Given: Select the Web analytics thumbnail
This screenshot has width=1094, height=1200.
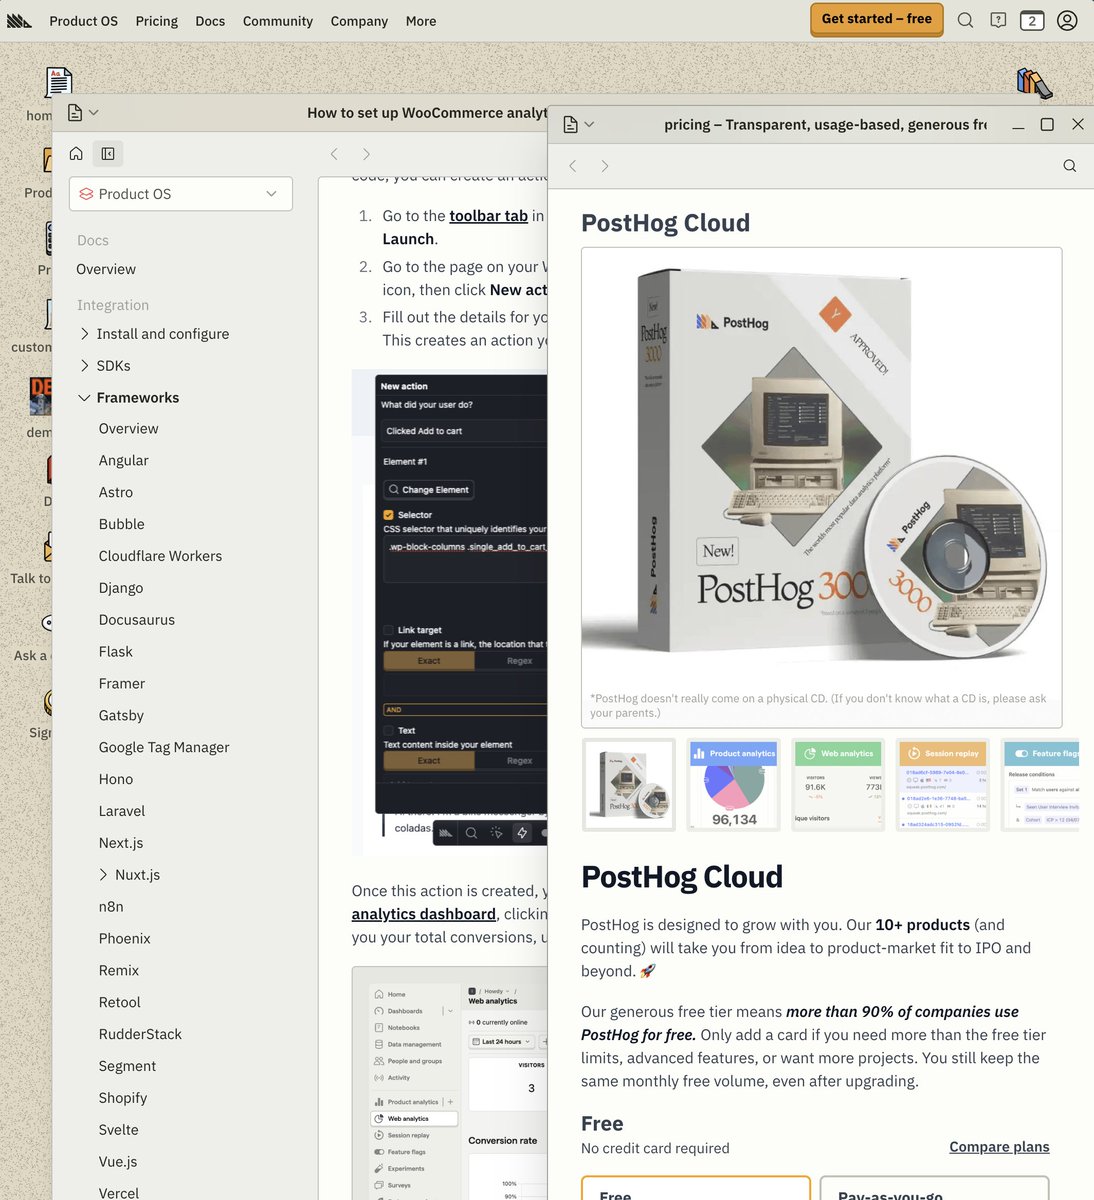Looking at the screenshot, I should pyautogui.click(x=838, y=785).
